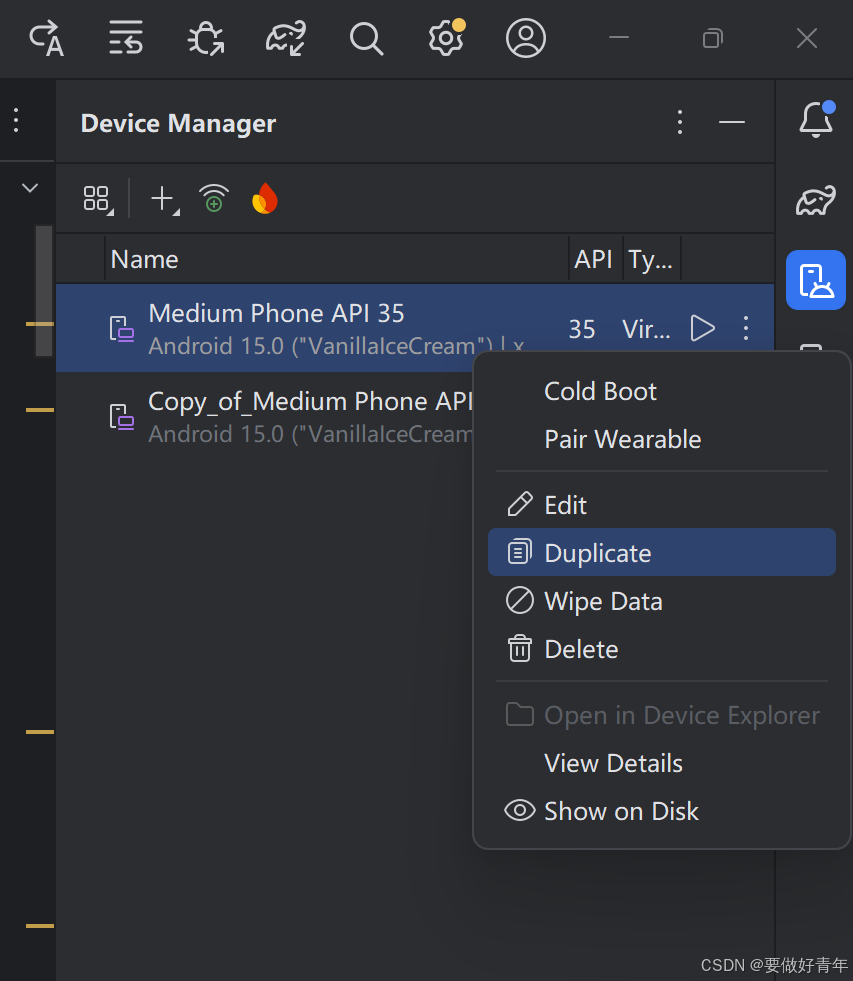Image resolution: width=853 pixels, height=981 pixels.
Task: Click the Translate icon in top toolbar
Action: pos(46,39)
